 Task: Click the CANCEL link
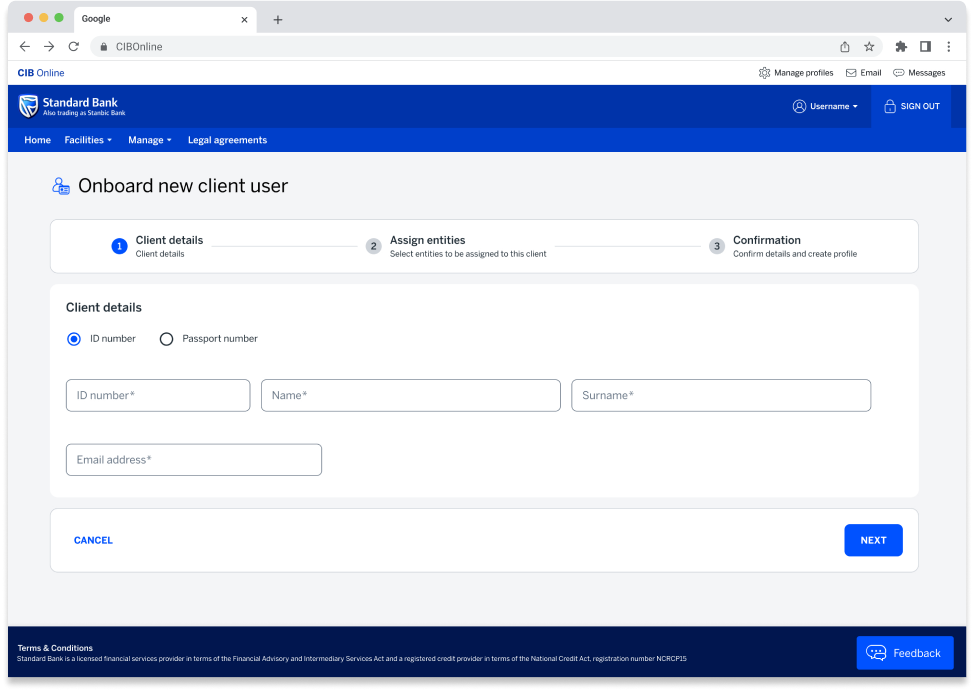(x=93, y=540)
